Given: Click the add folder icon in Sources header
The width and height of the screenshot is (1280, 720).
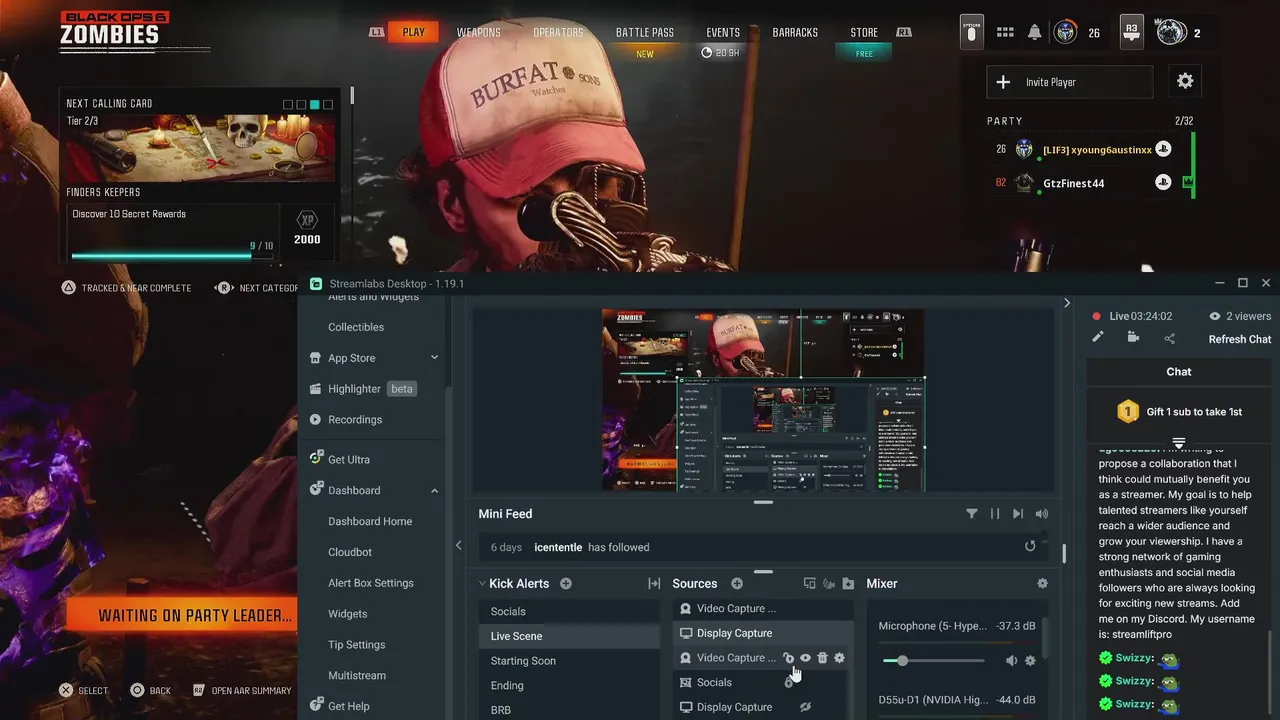Looking at the screenshot, I should [848, 584].
